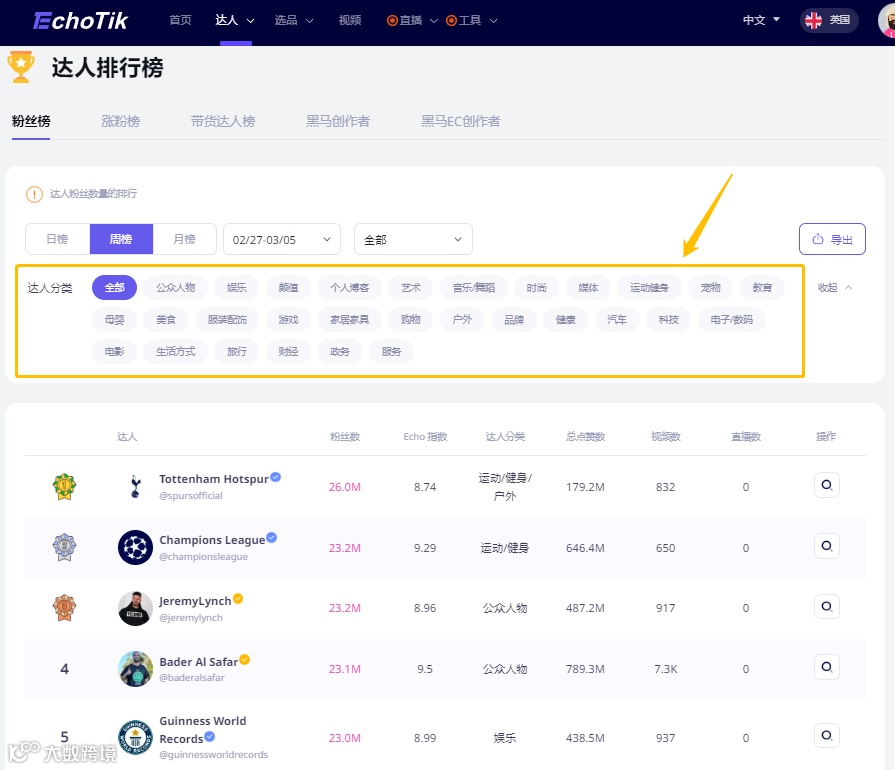Filter by 公众人物 category chip

[x=176, y=287]
